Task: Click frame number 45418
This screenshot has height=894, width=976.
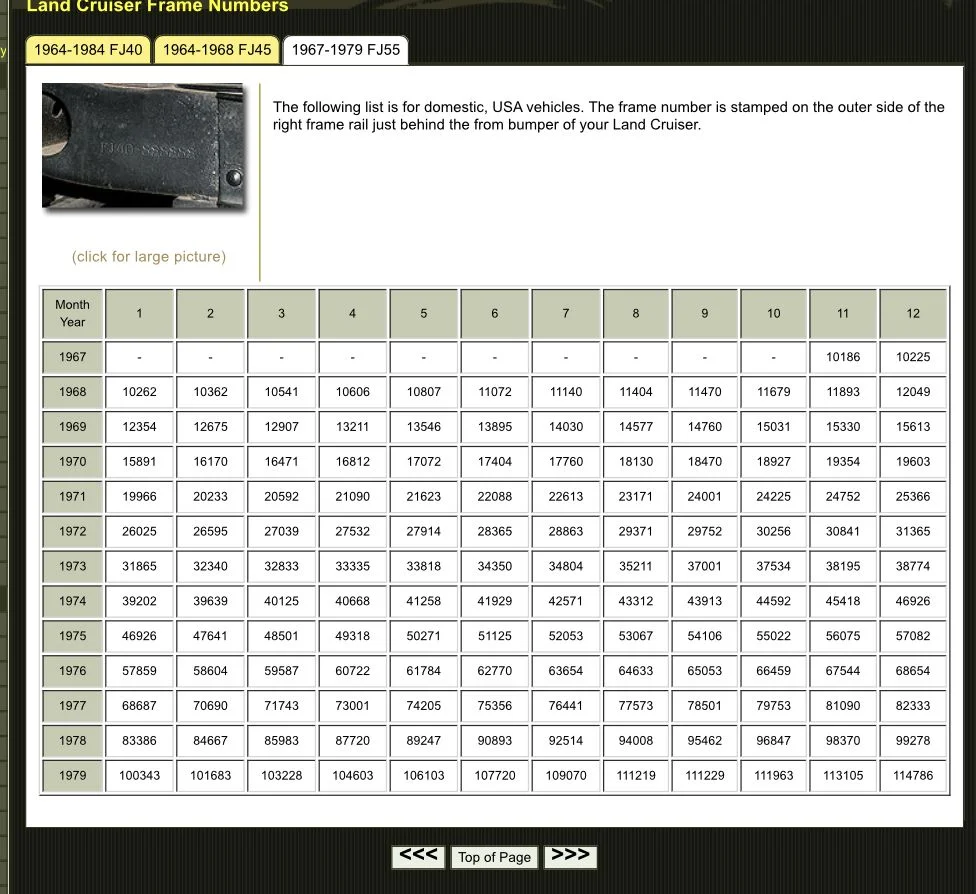Action: (843, 601)
